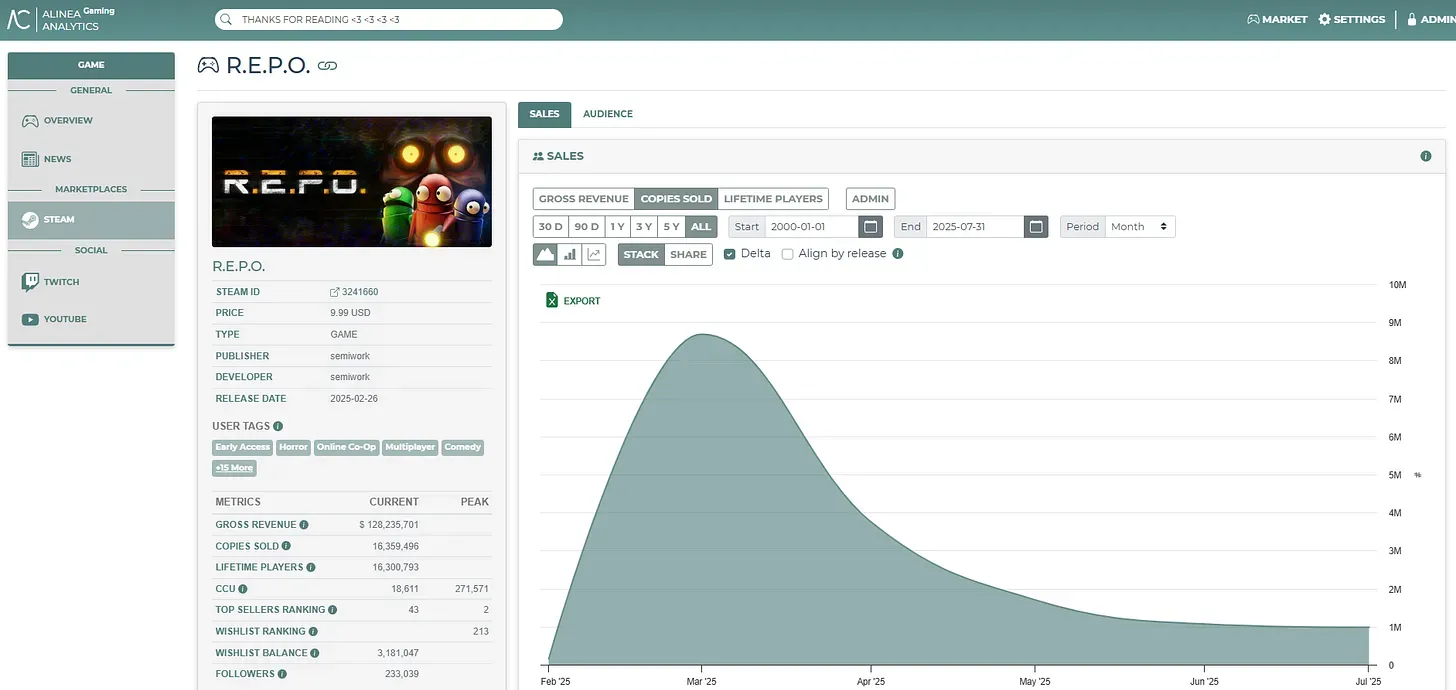Click the info icon beside User Tags
Viewport: 1456px width, 690px height.
click(x=278, y=426)
